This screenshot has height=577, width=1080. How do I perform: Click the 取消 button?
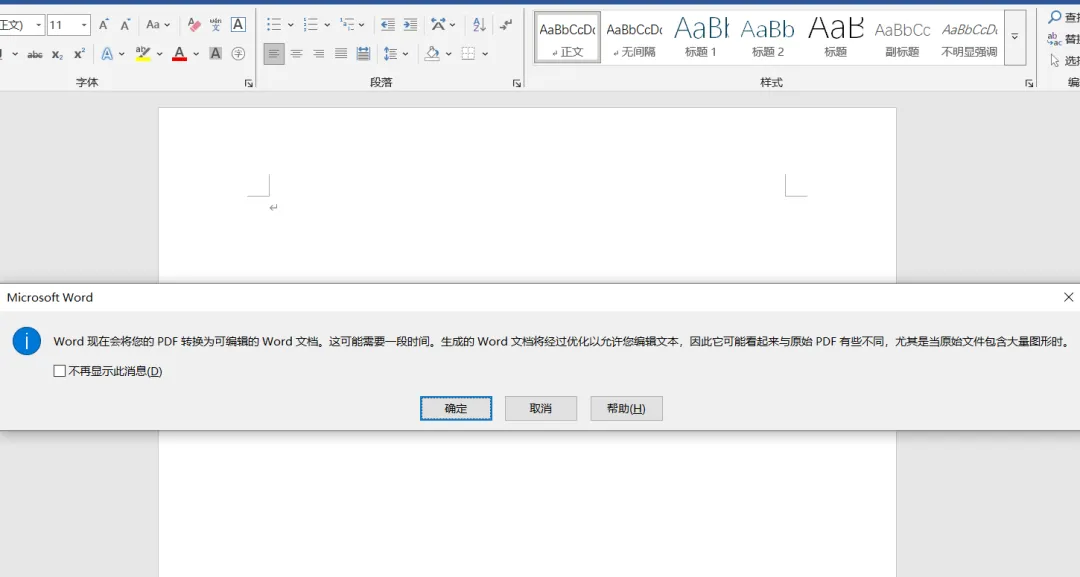coord(541,408)
